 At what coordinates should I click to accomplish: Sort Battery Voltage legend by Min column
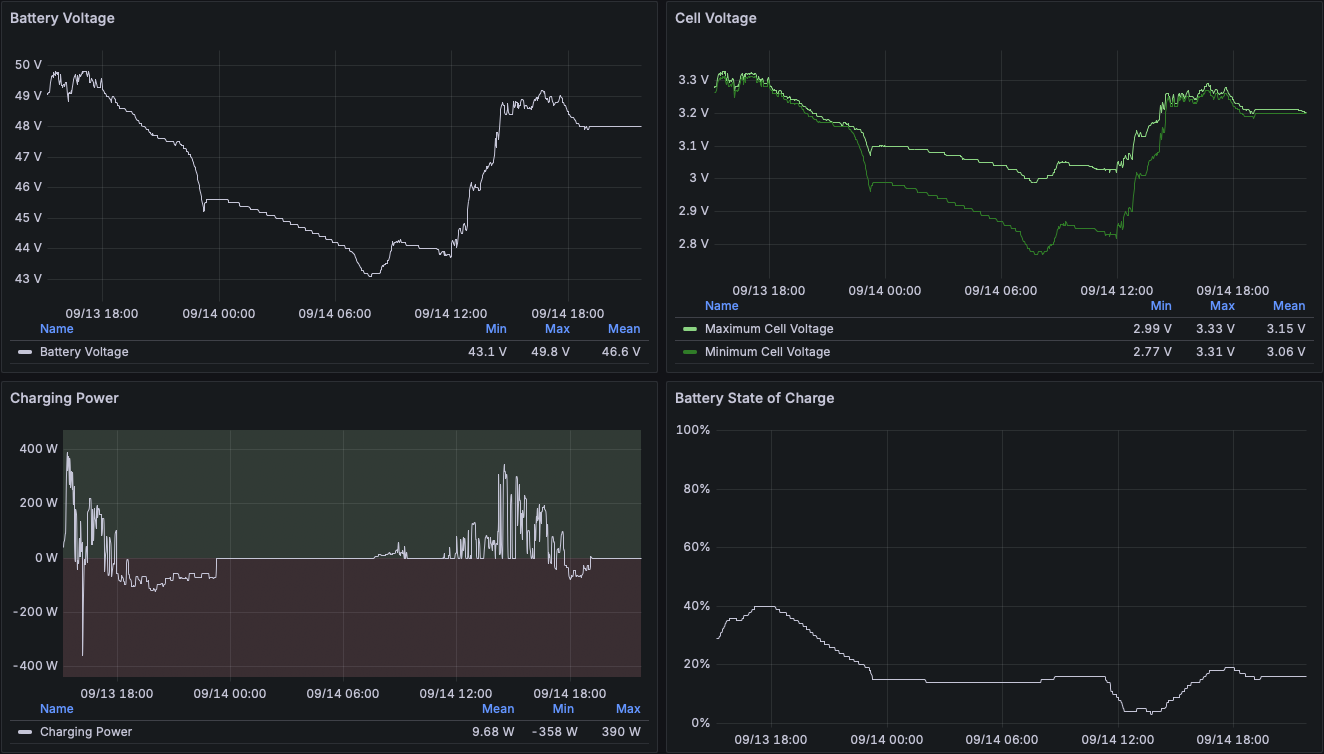point(496,329)
